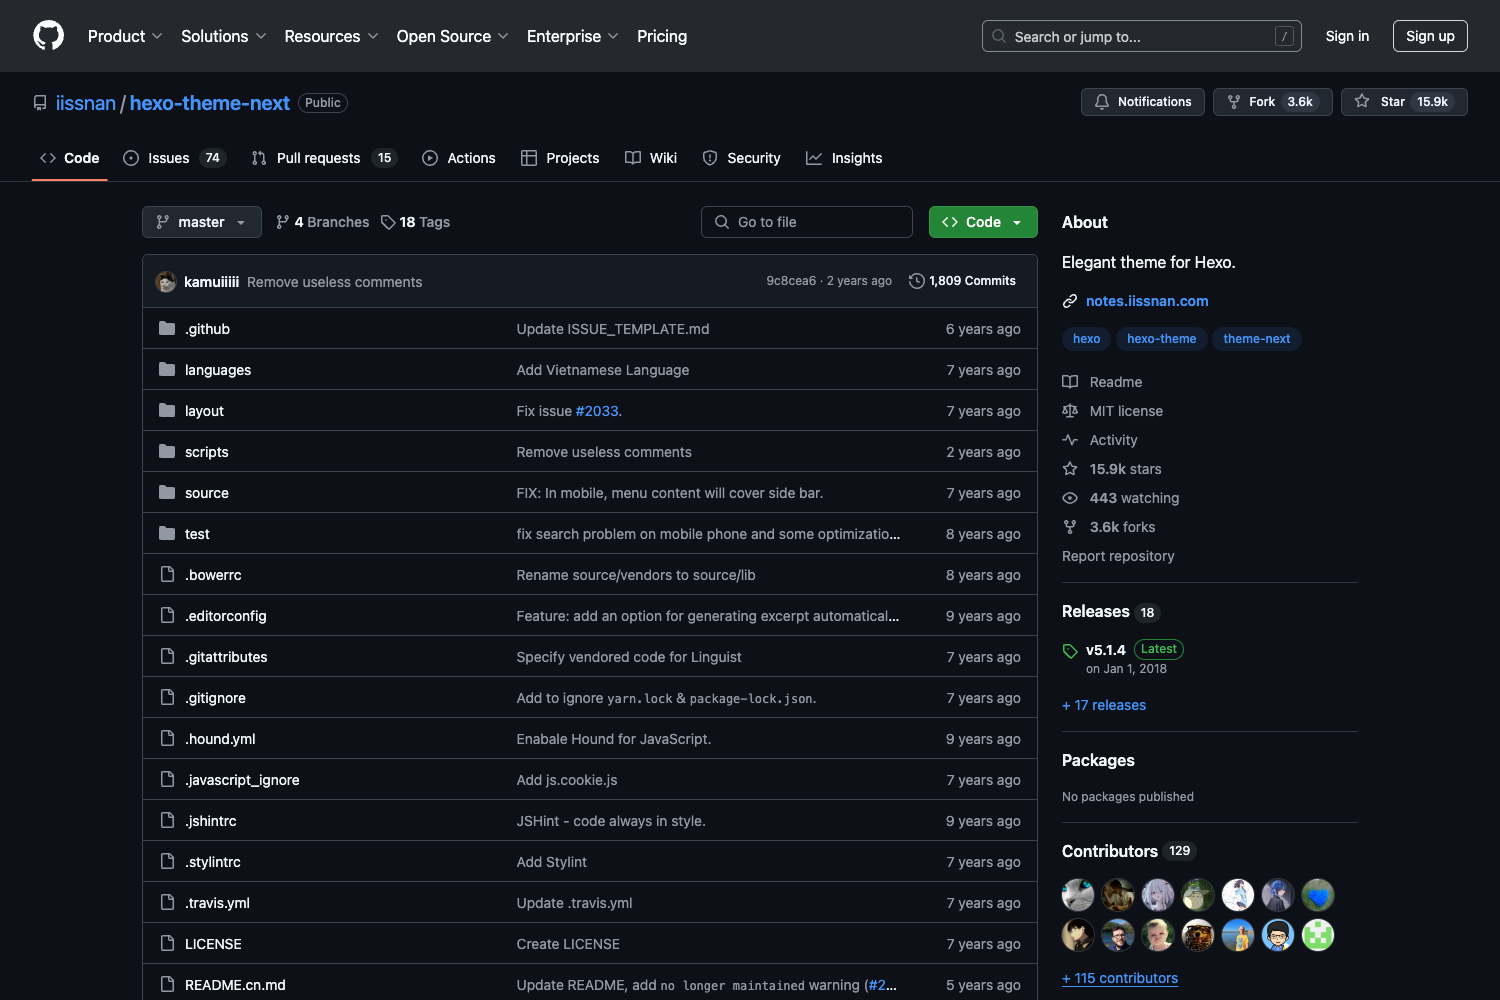The height and width of the screenshot is (1000, 1500).
Task: Click commit hash 9c8cea6
Action: [x=791, y=281]
